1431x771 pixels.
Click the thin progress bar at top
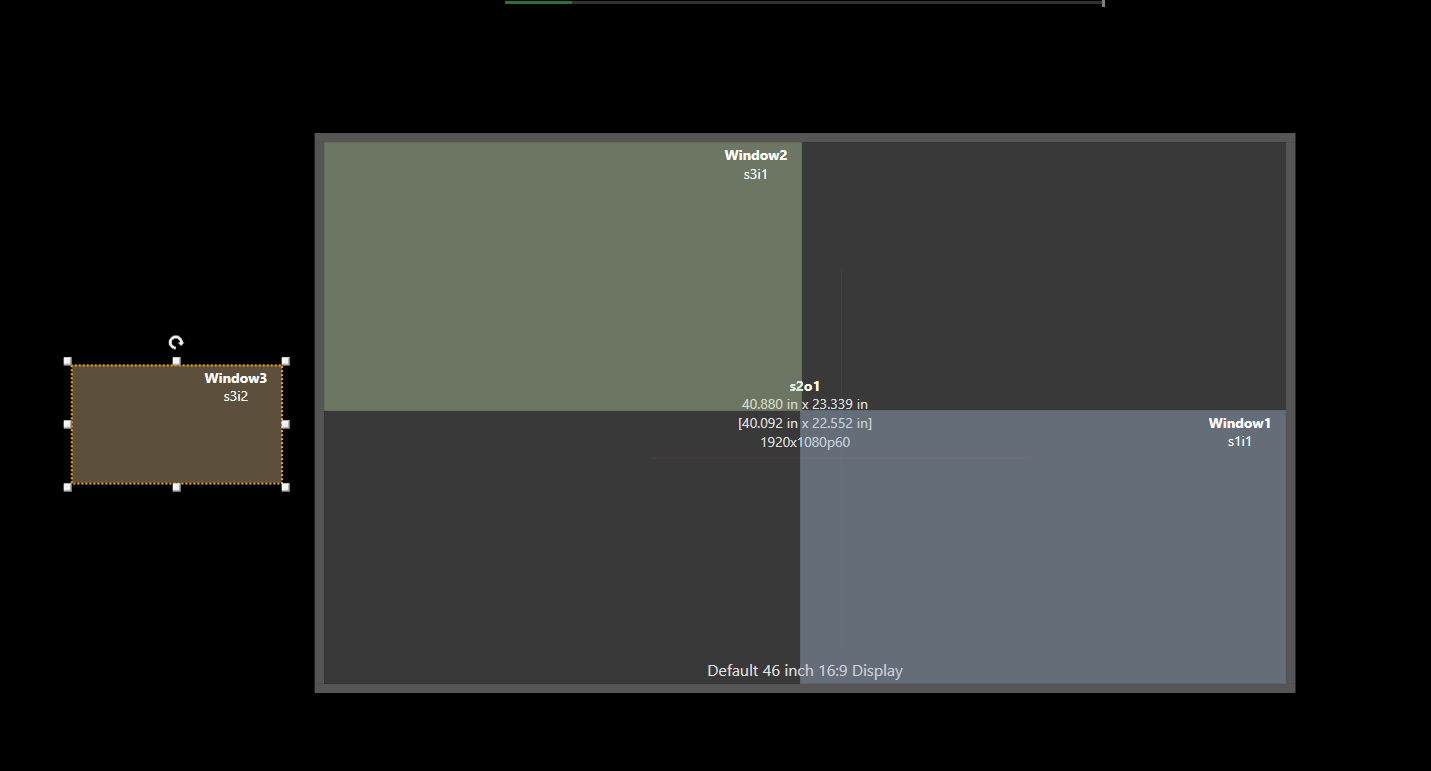(x=804, y=3)
